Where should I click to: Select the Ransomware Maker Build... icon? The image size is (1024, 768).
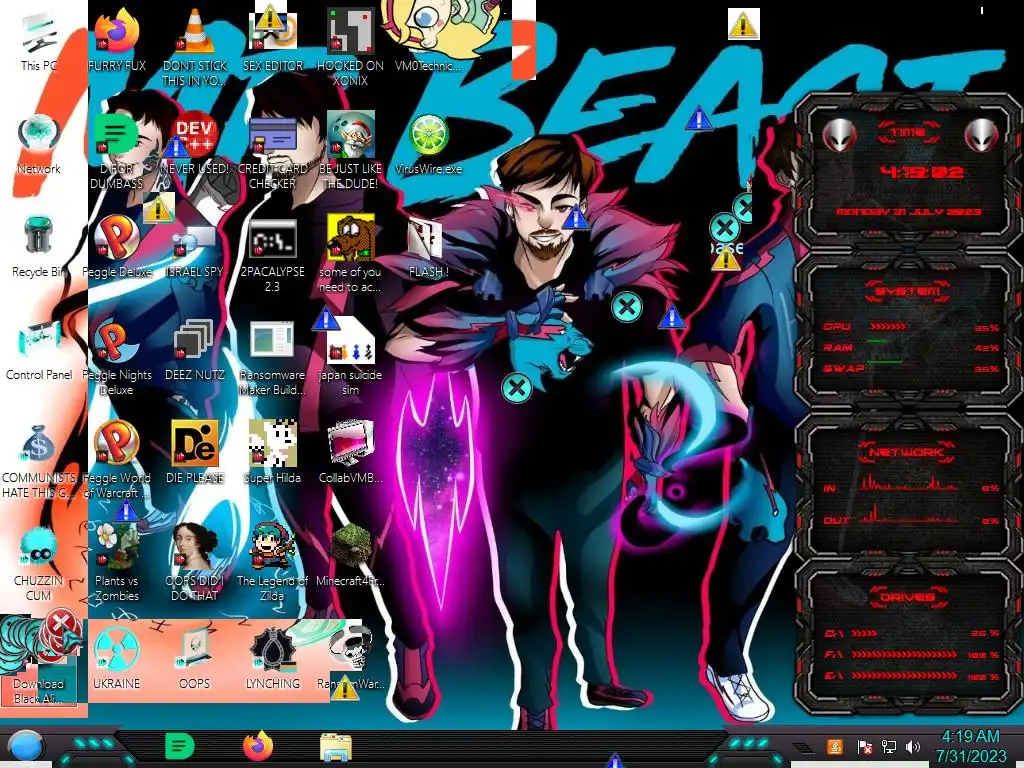[273, 357]
